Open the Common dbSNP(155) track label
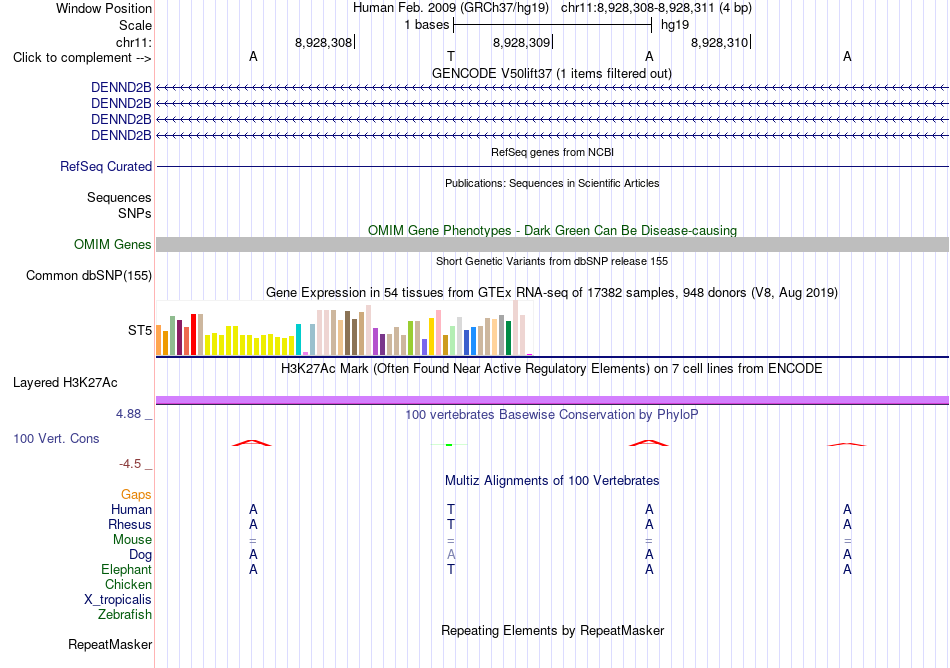Viewport: 950px width, 668px height. (88, 276)
